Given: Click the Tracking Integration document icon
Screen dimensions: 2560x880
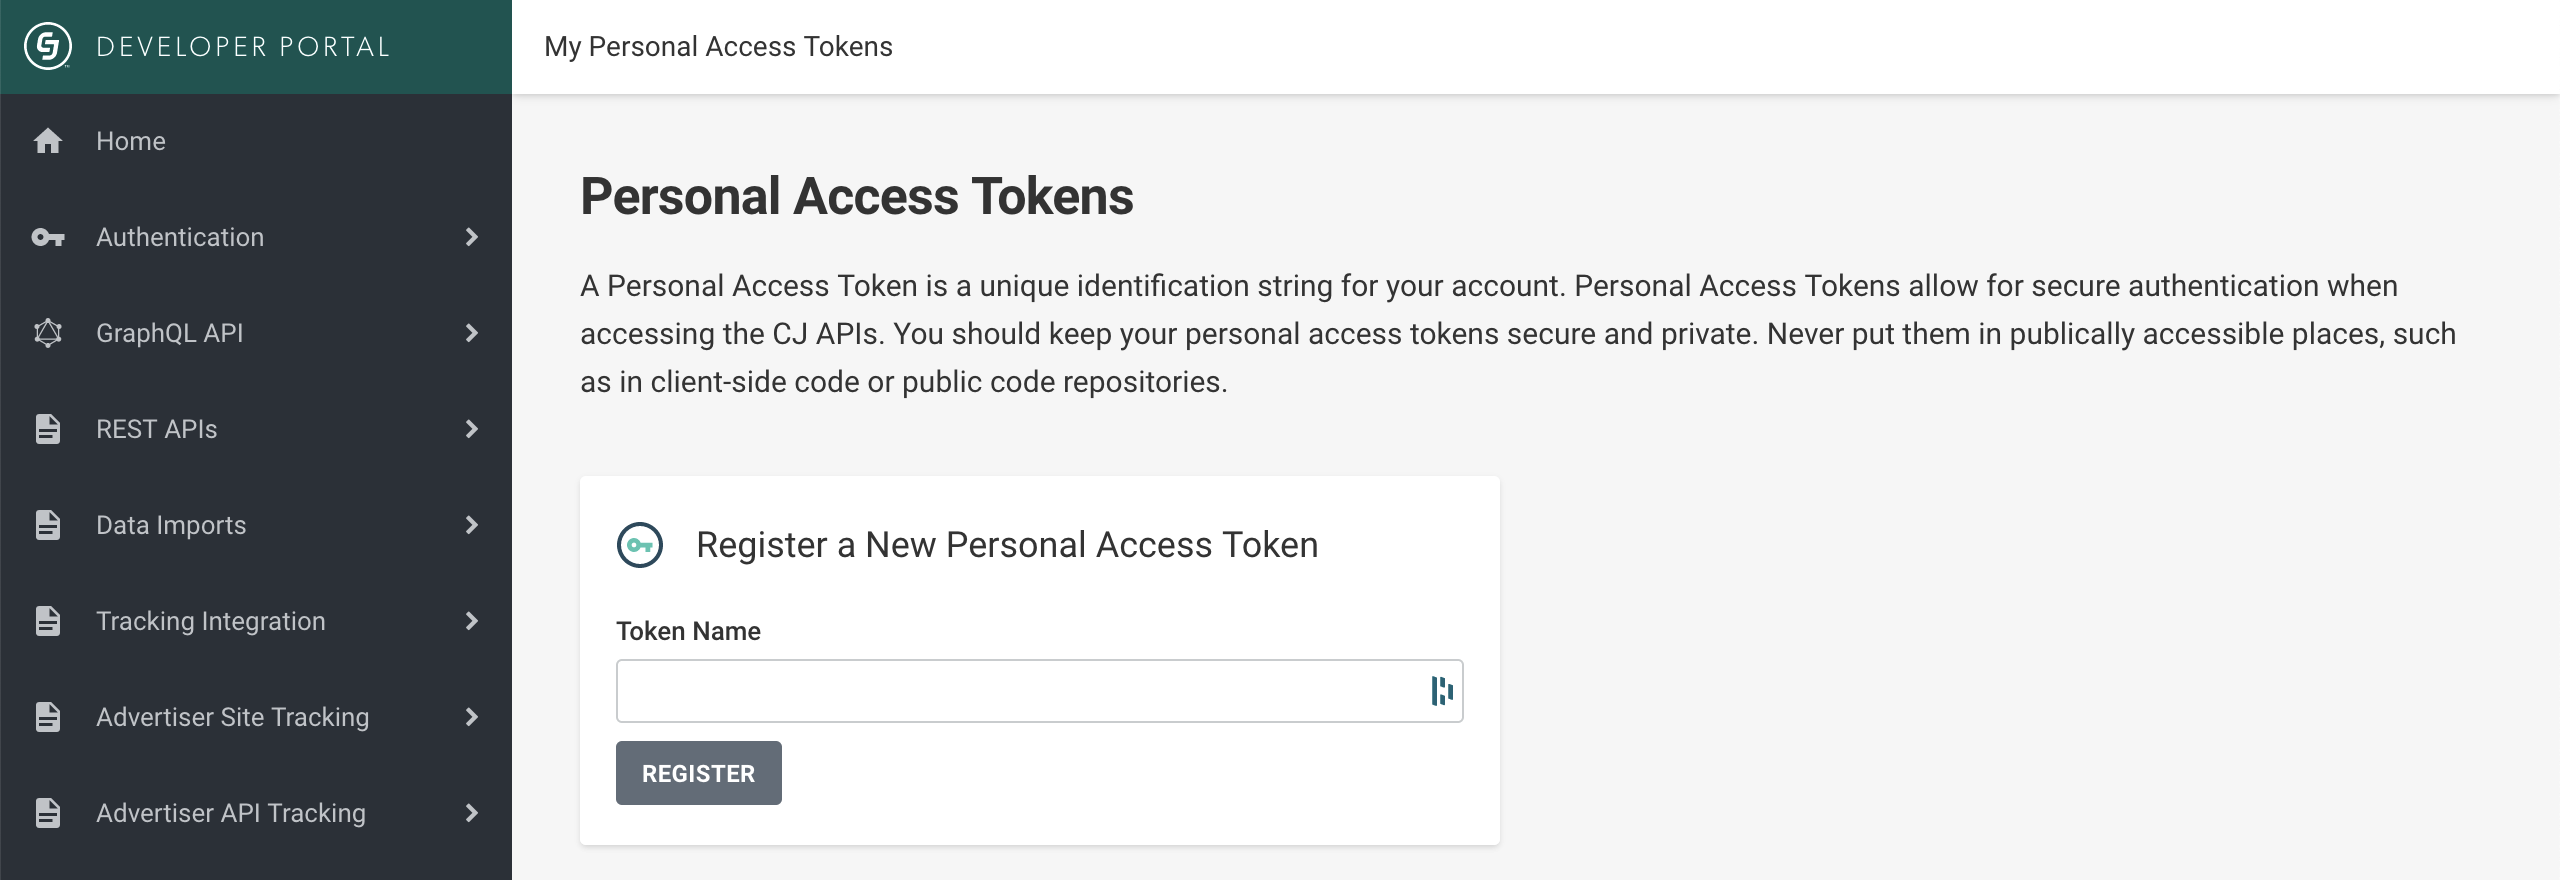Looking at the screenshot, I should [48, 621].
